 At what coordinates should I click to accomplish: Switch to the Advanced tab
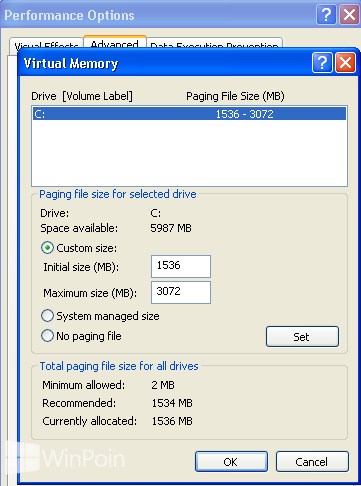click(x=114, y=43)
